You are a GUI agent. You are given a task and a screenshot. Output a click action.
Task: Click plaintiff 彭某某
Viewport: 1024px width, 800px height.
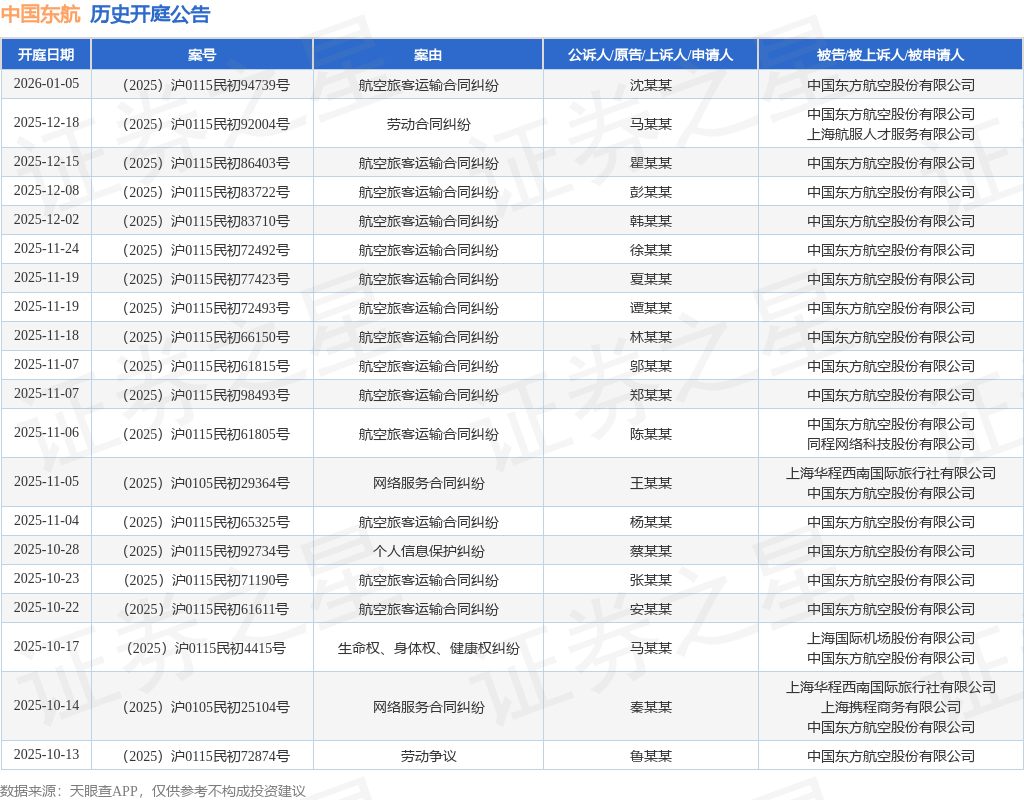[x=650, y=192]
